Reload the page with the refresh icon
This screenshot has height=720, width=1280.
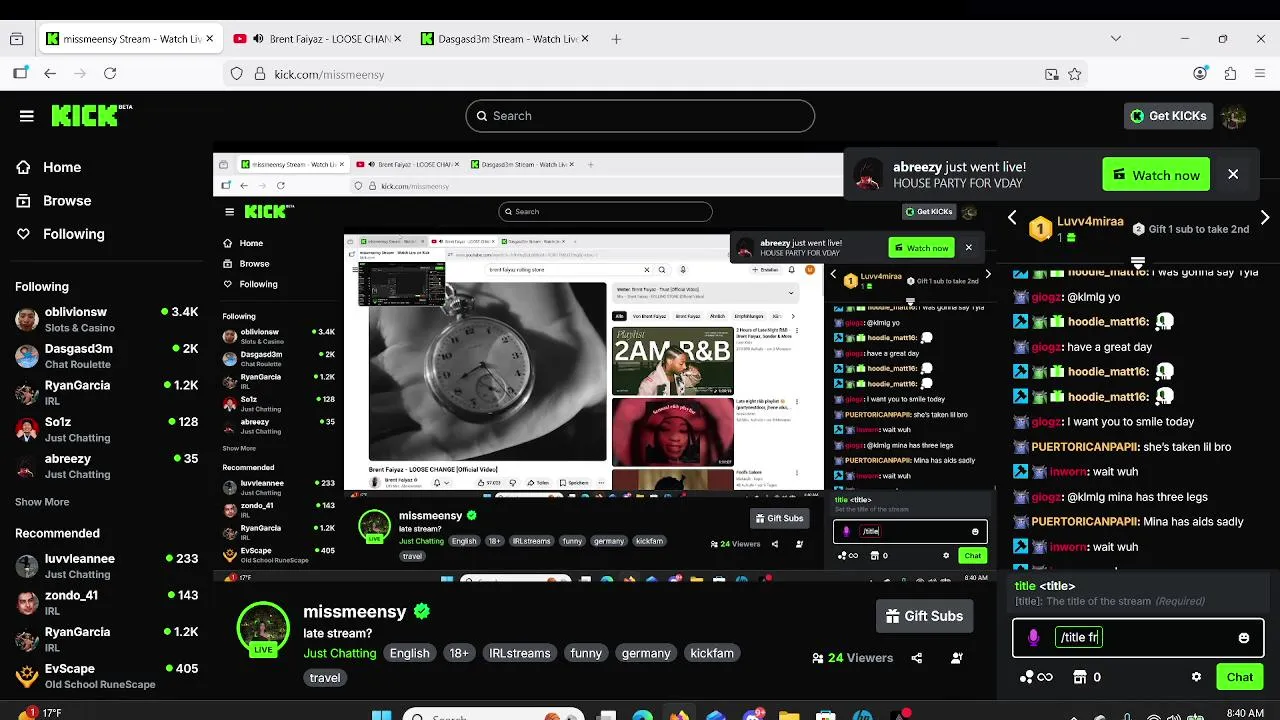coord(110,74)
